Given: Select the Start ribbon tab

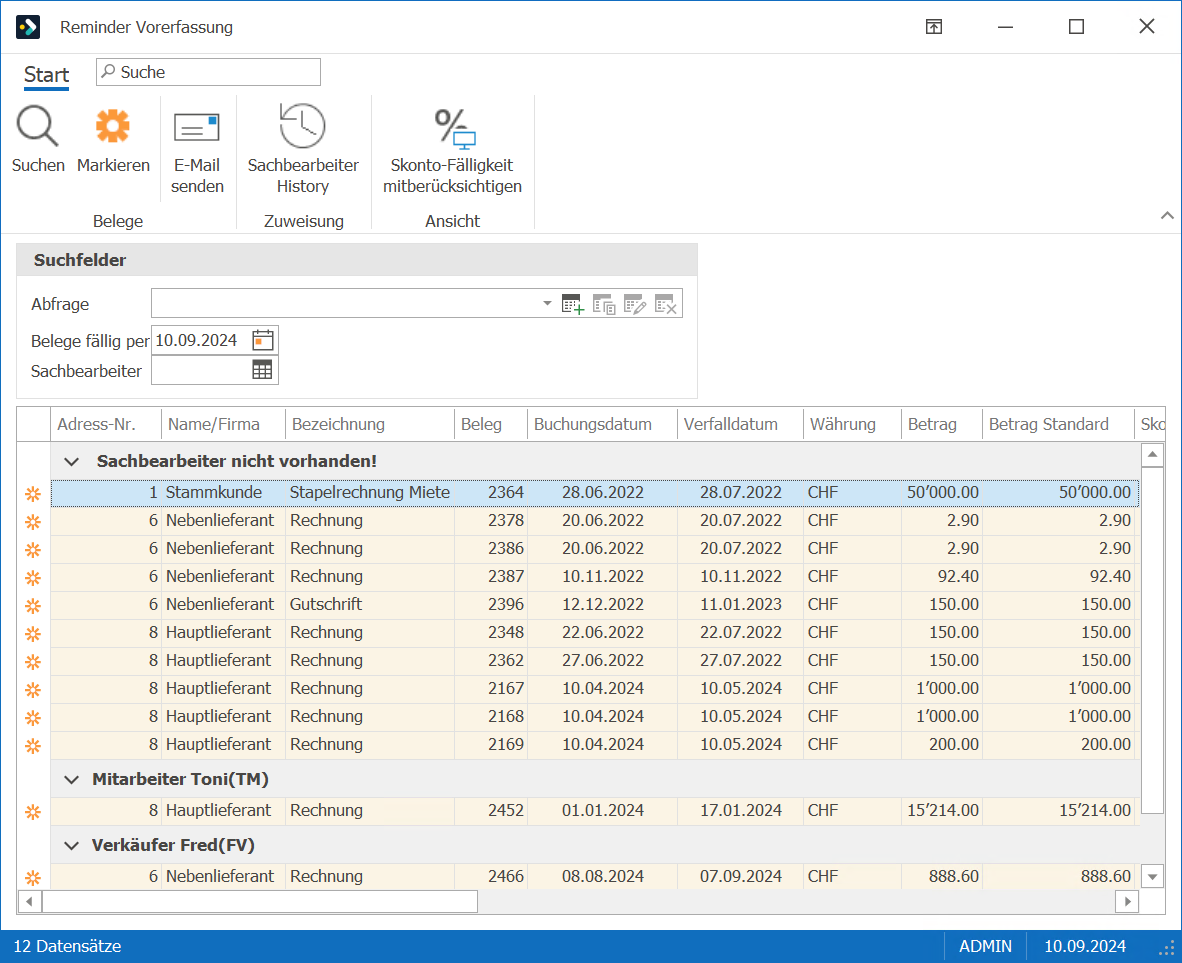Looking at the screenshot, I should click(x=46, y=75).
